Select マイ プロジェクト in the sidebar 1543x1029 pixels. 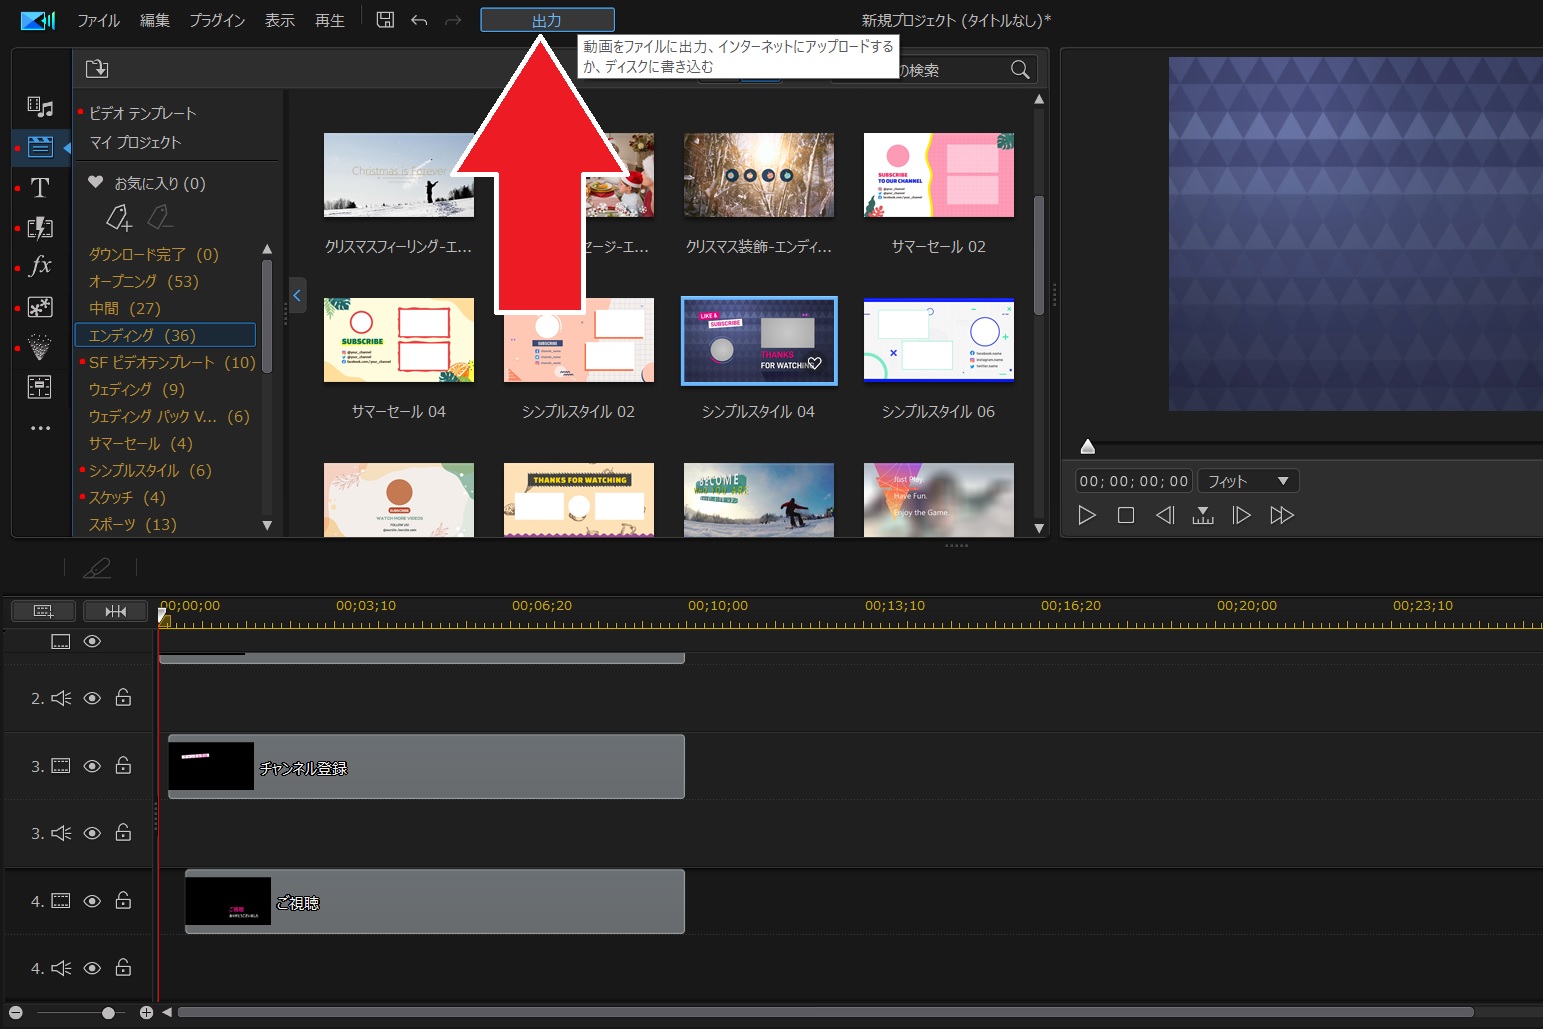(x=135, y=142)
